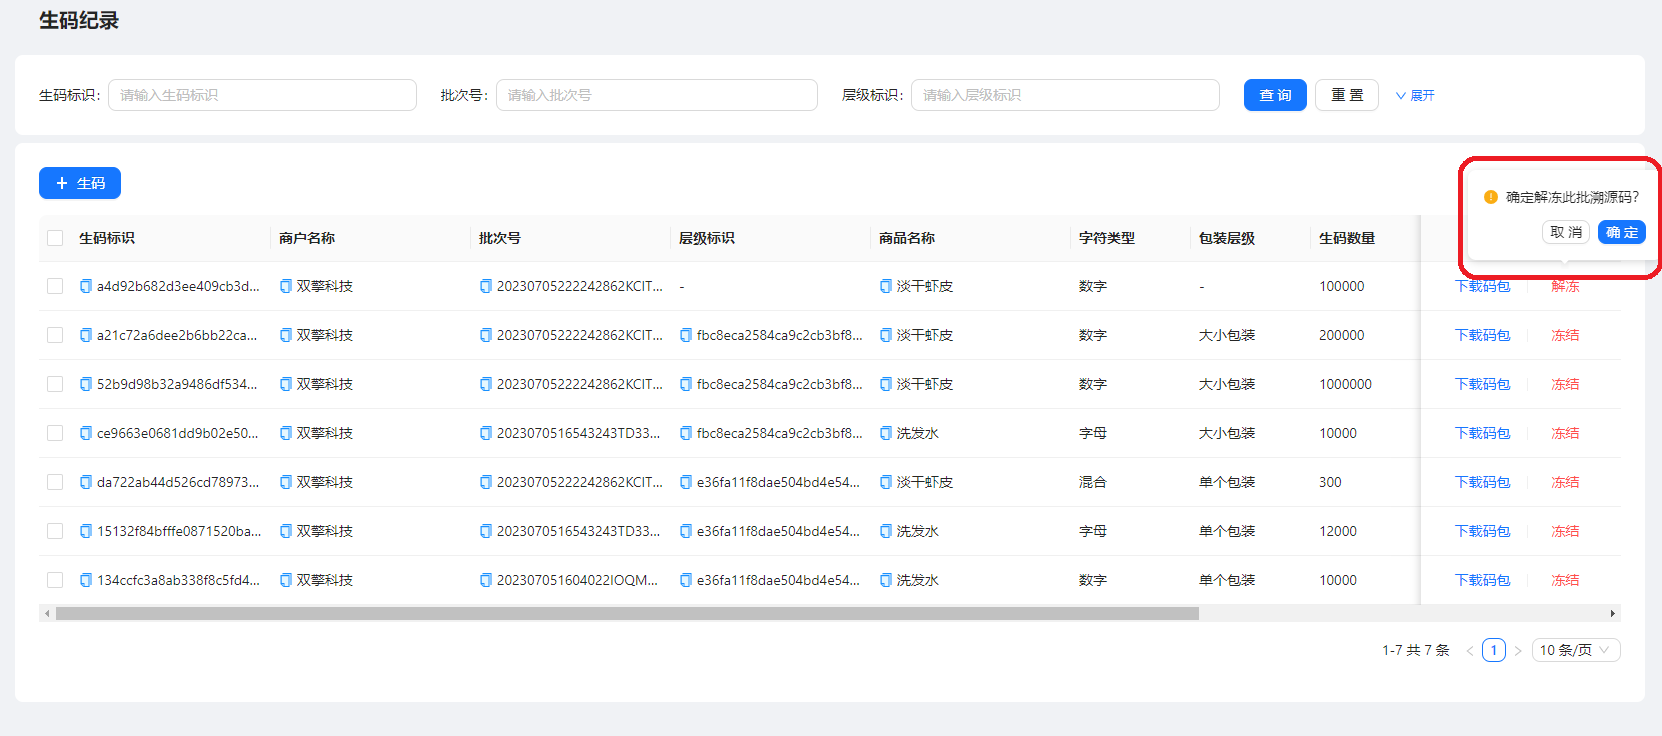Click the scrollbar right arrow
Viewport: 1662px width, 736px height.
[1612, 613]
